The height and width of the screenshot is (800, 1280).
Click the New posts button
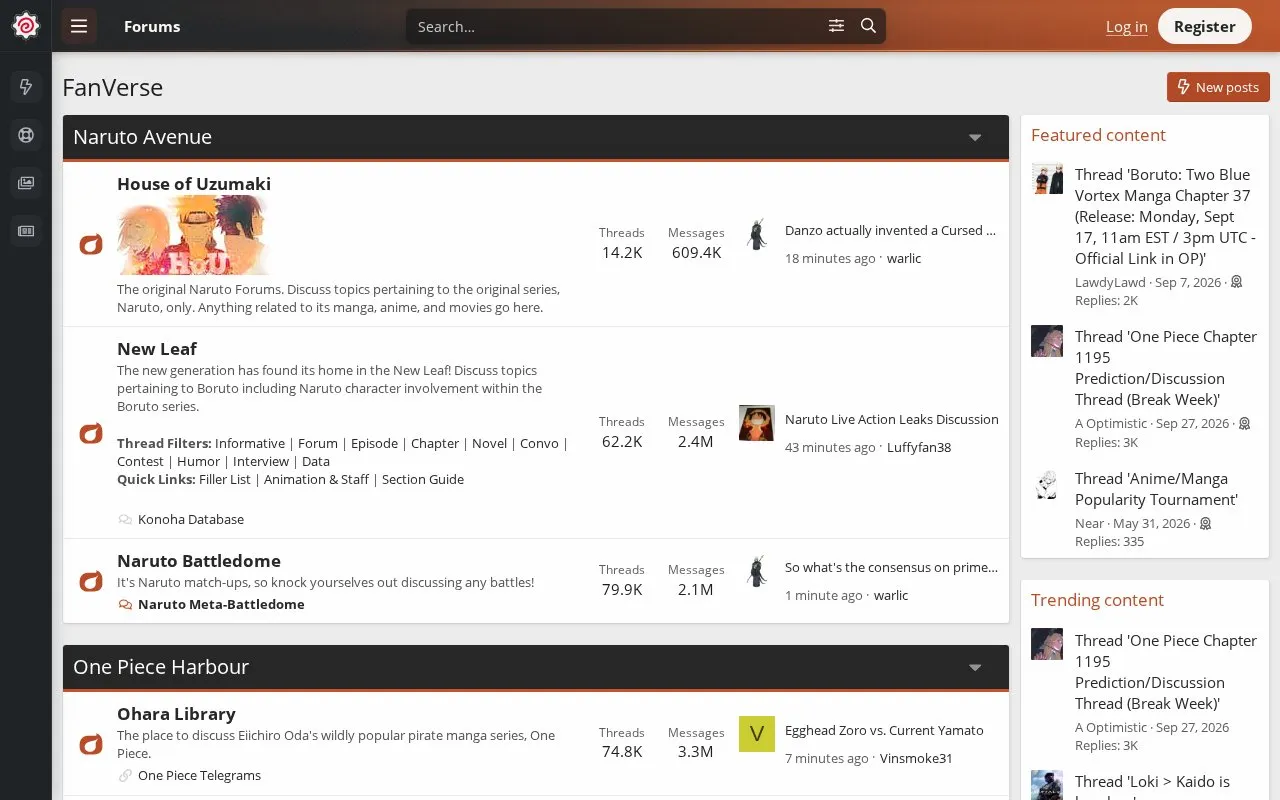point(1218,87)
